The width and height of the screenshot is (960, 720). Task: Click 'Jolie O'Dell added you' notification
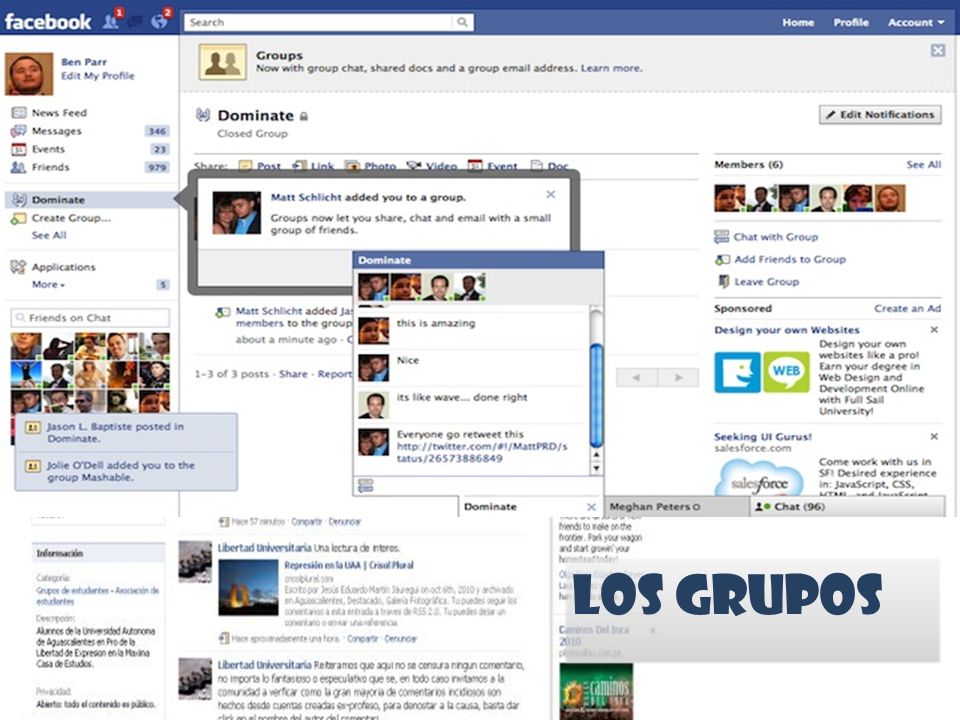coord(126,471)
